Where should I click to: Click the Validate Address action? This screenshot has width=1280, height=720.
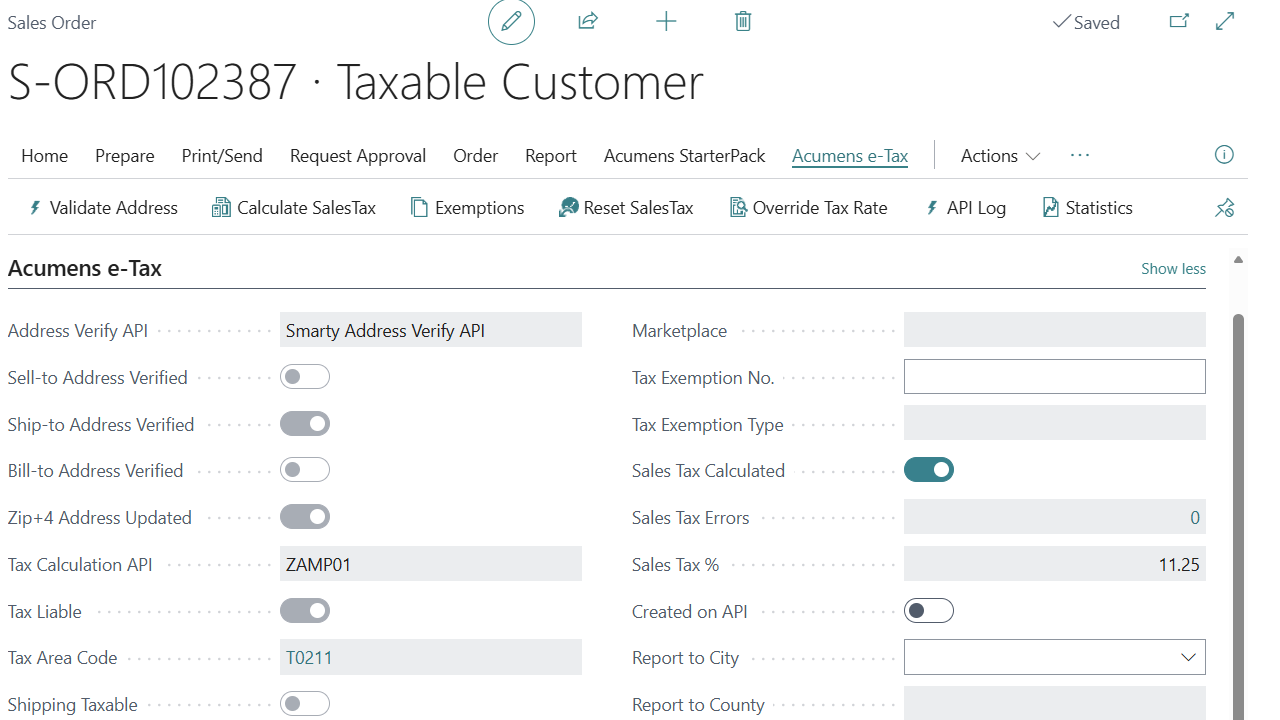103,208
